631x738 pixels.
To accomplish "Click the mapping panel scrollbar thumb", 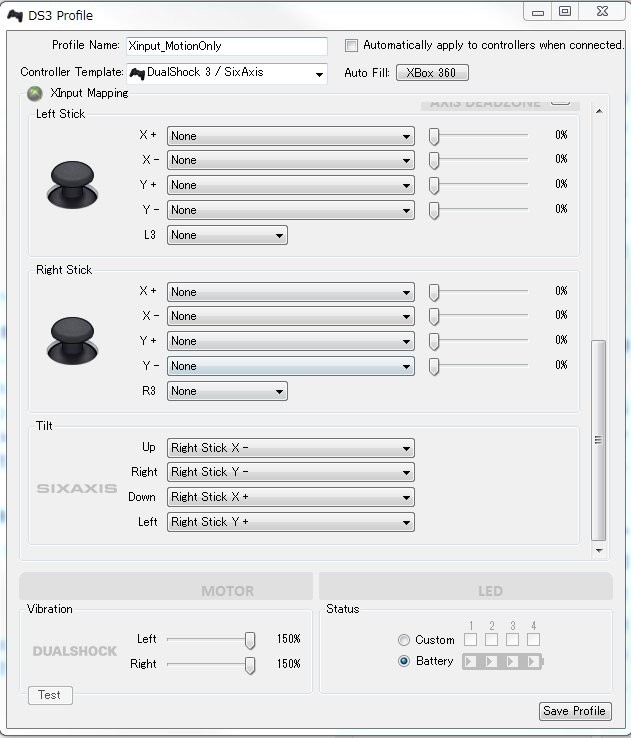I will click(x=599, y=440).
